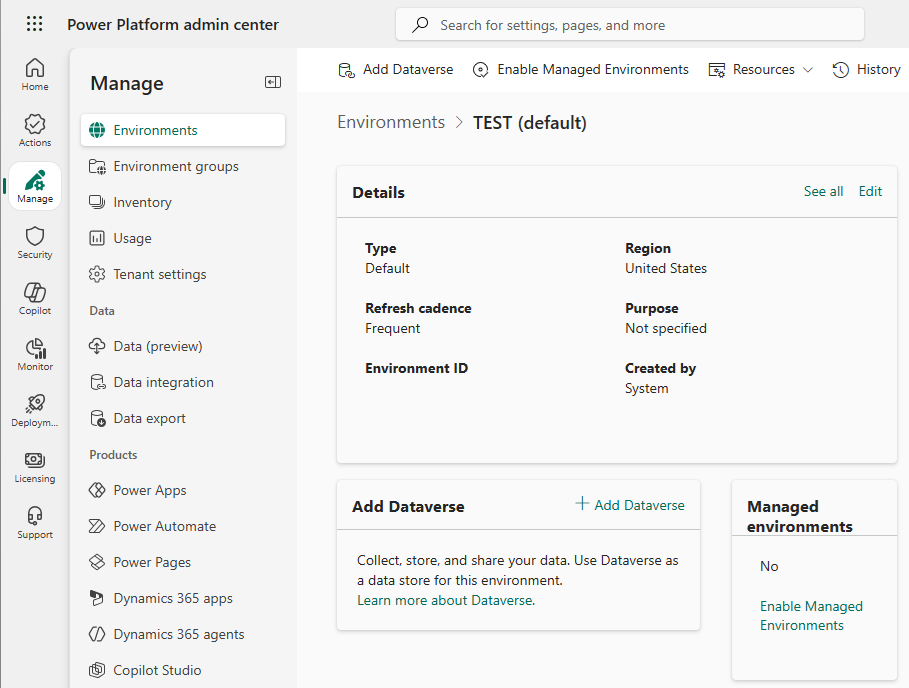
Task: Collapse the Manage navigation pane
Action: 272,82
